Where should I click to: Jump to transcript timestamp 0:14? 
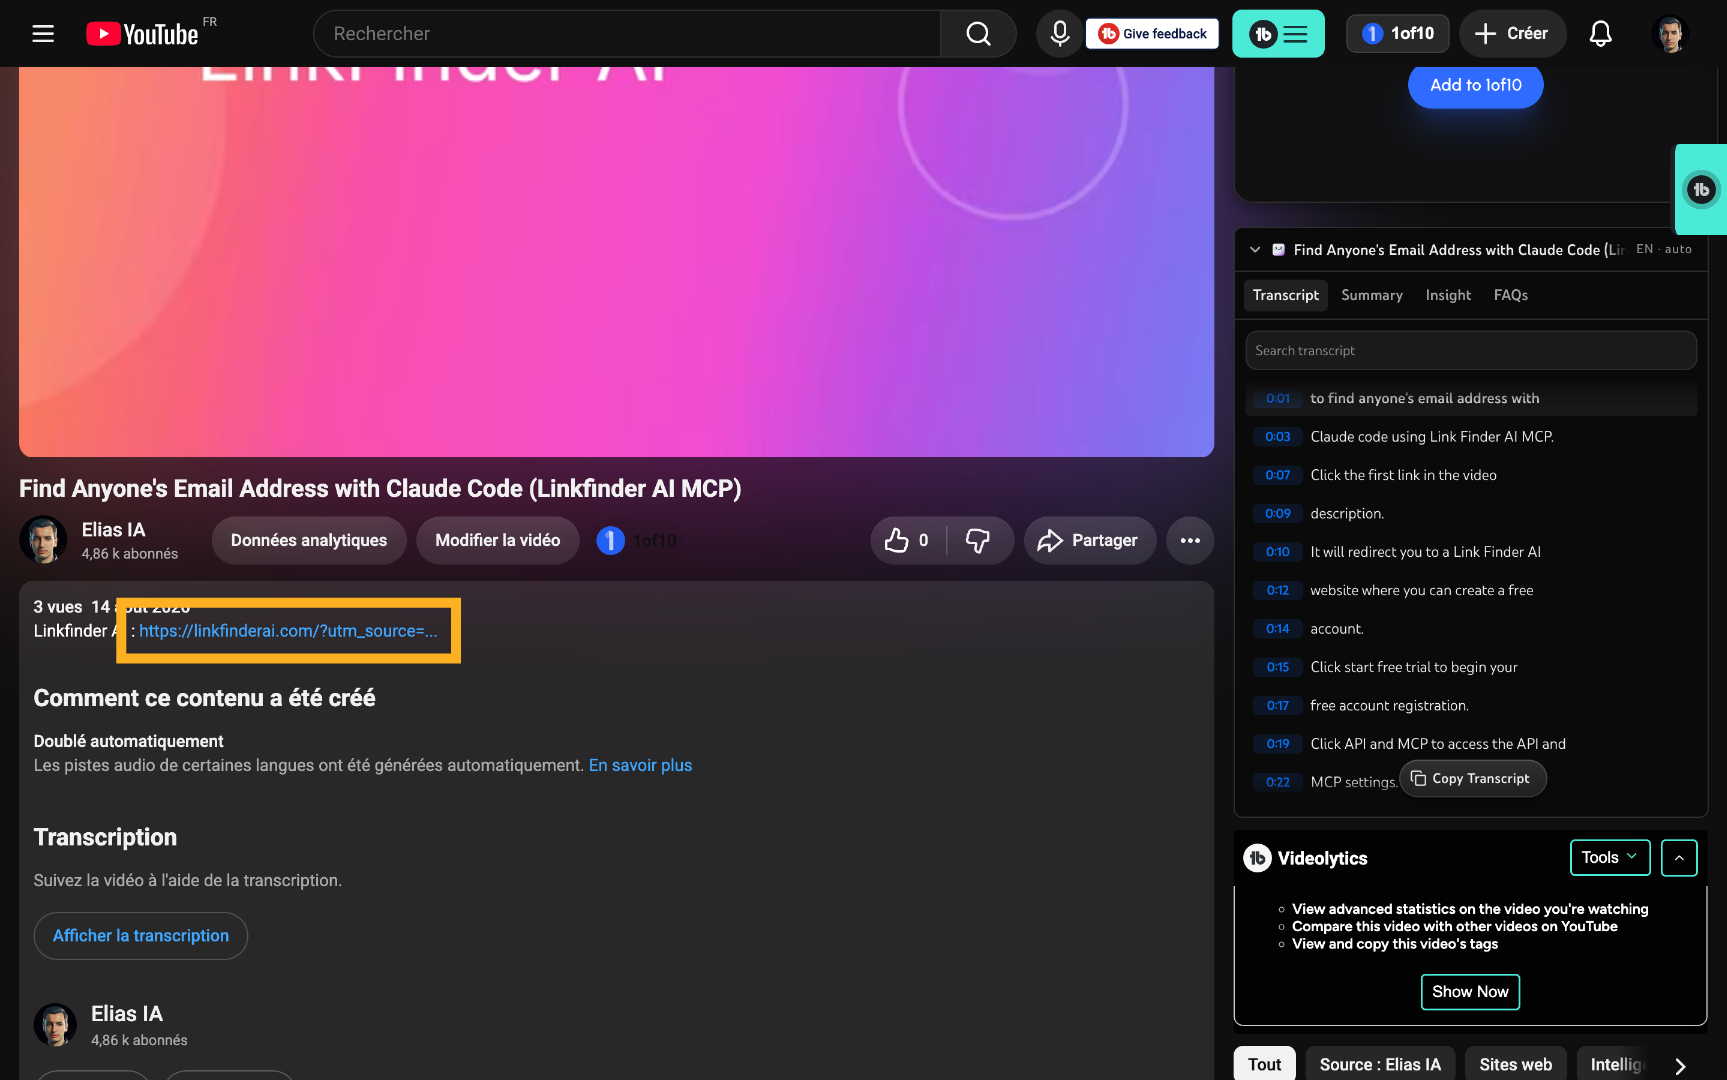point(1278,629)
